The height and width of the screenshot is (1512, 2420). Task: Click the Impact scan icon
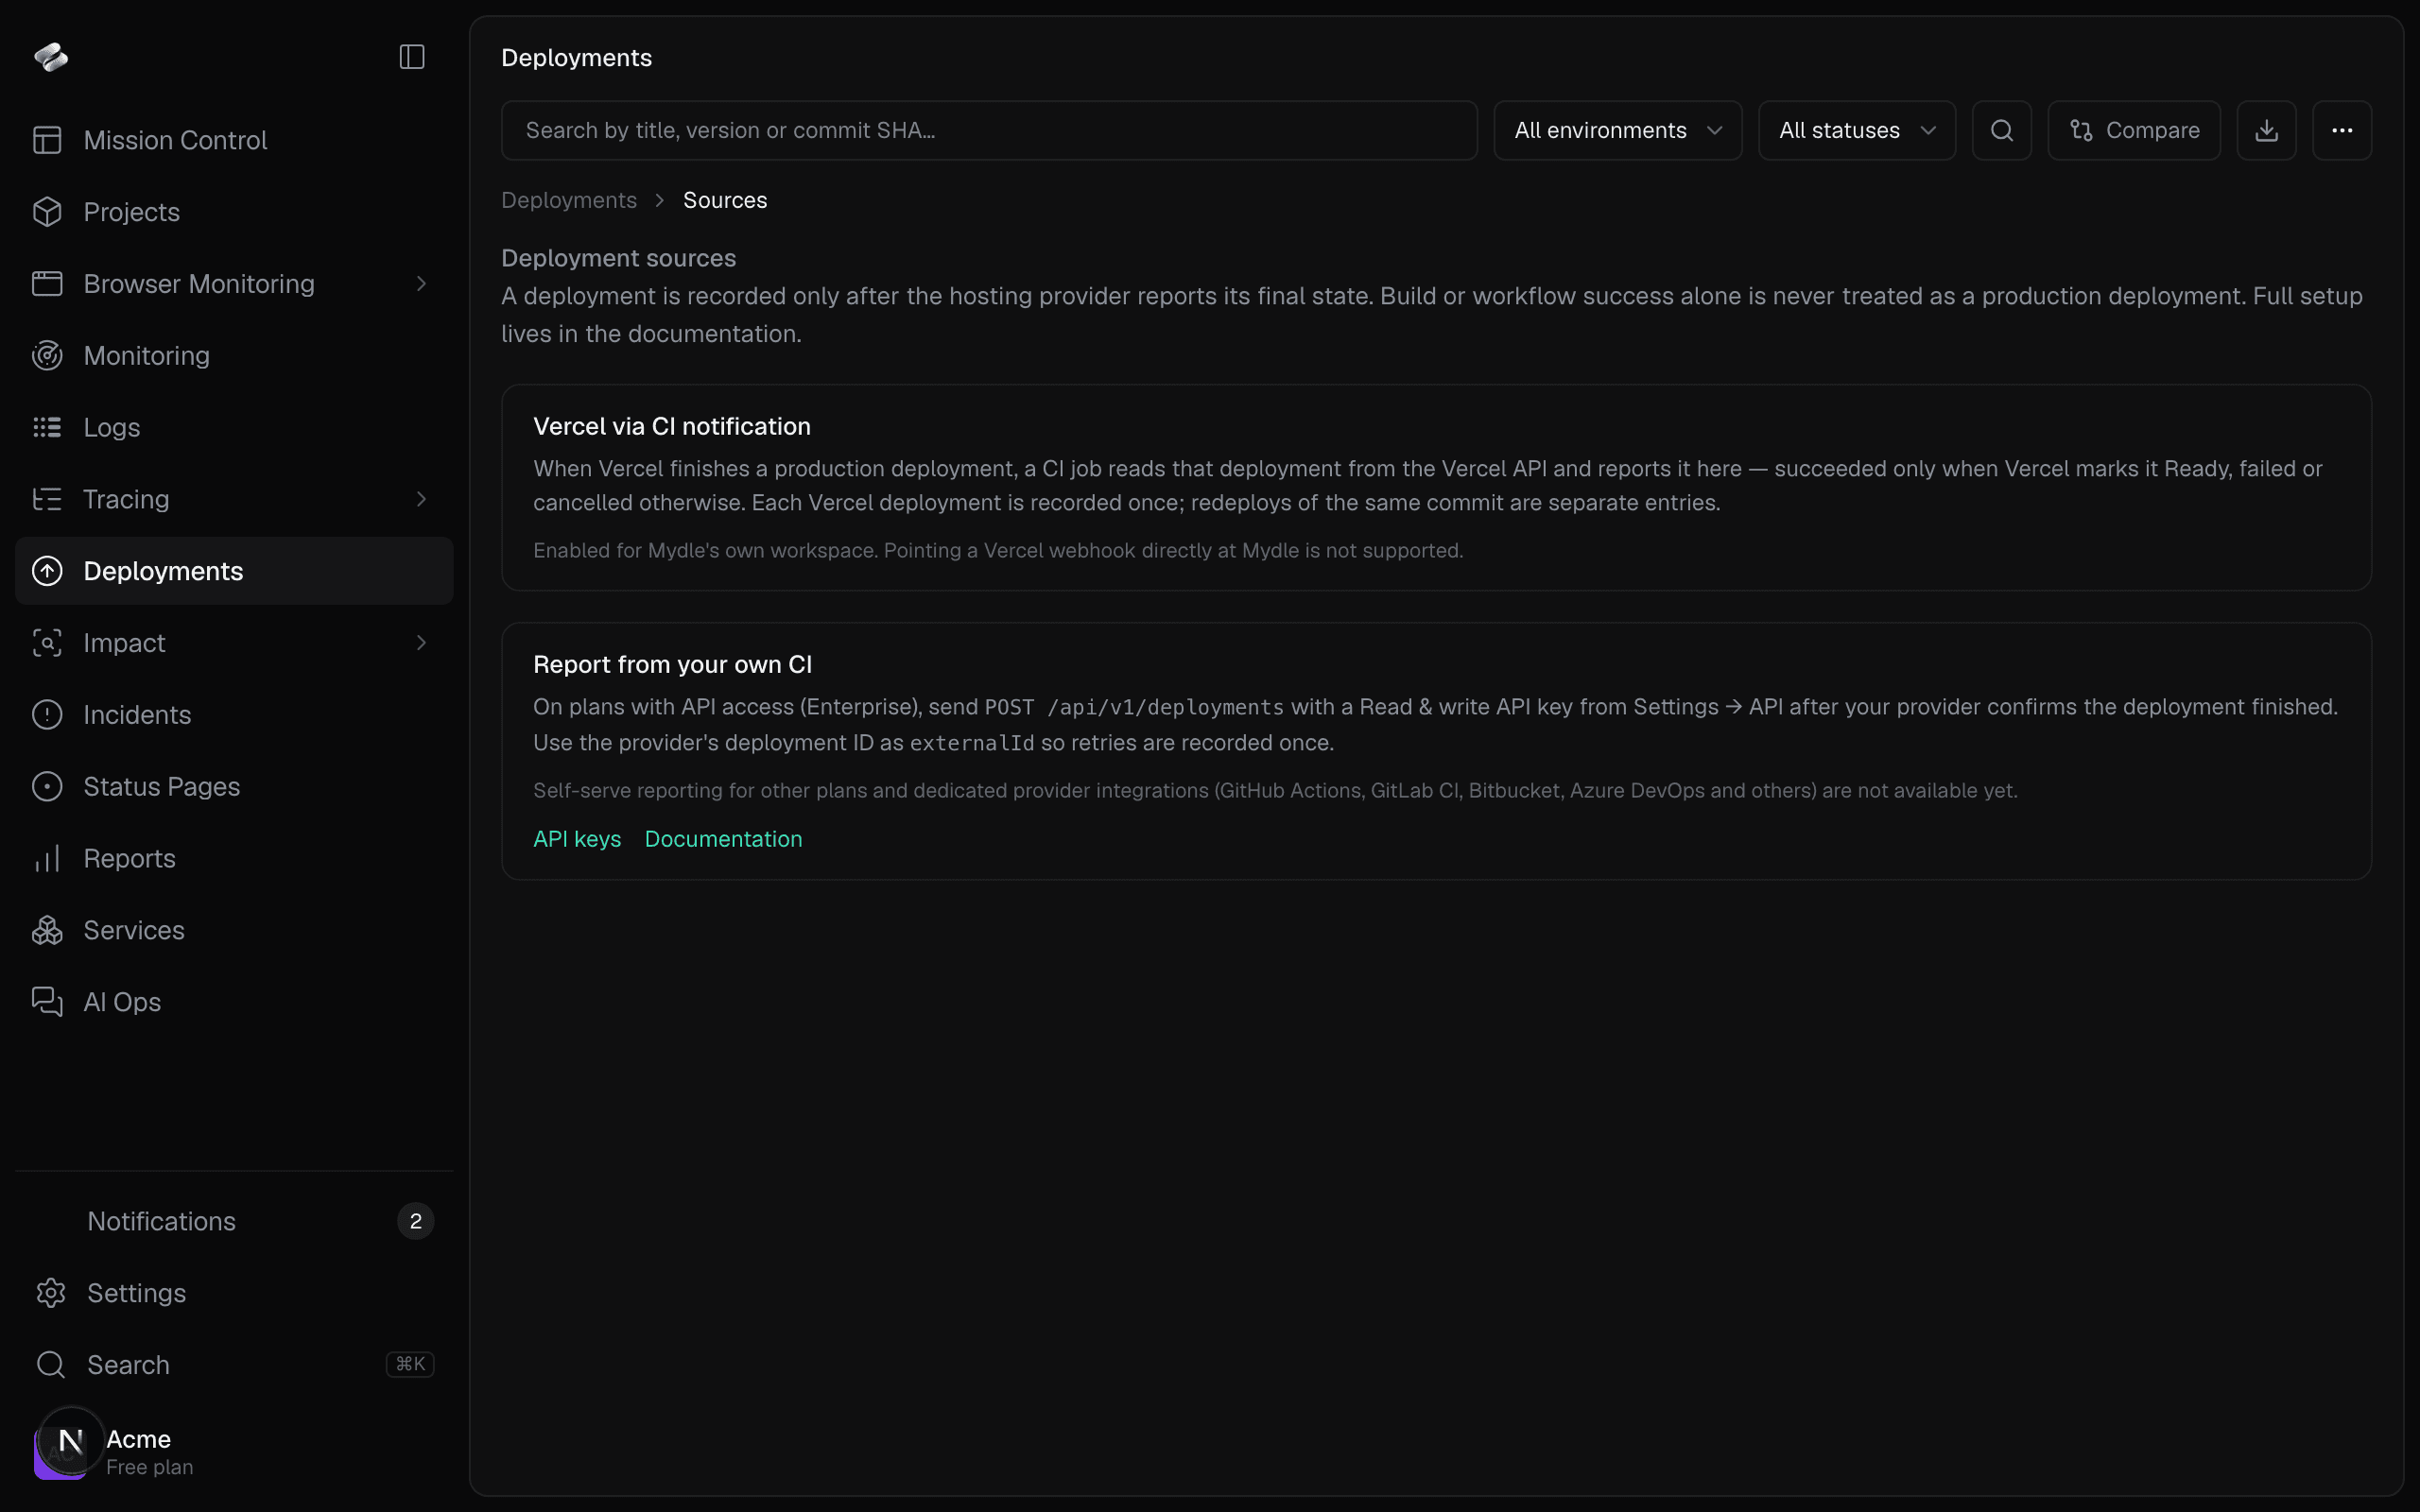pos(47,643)
